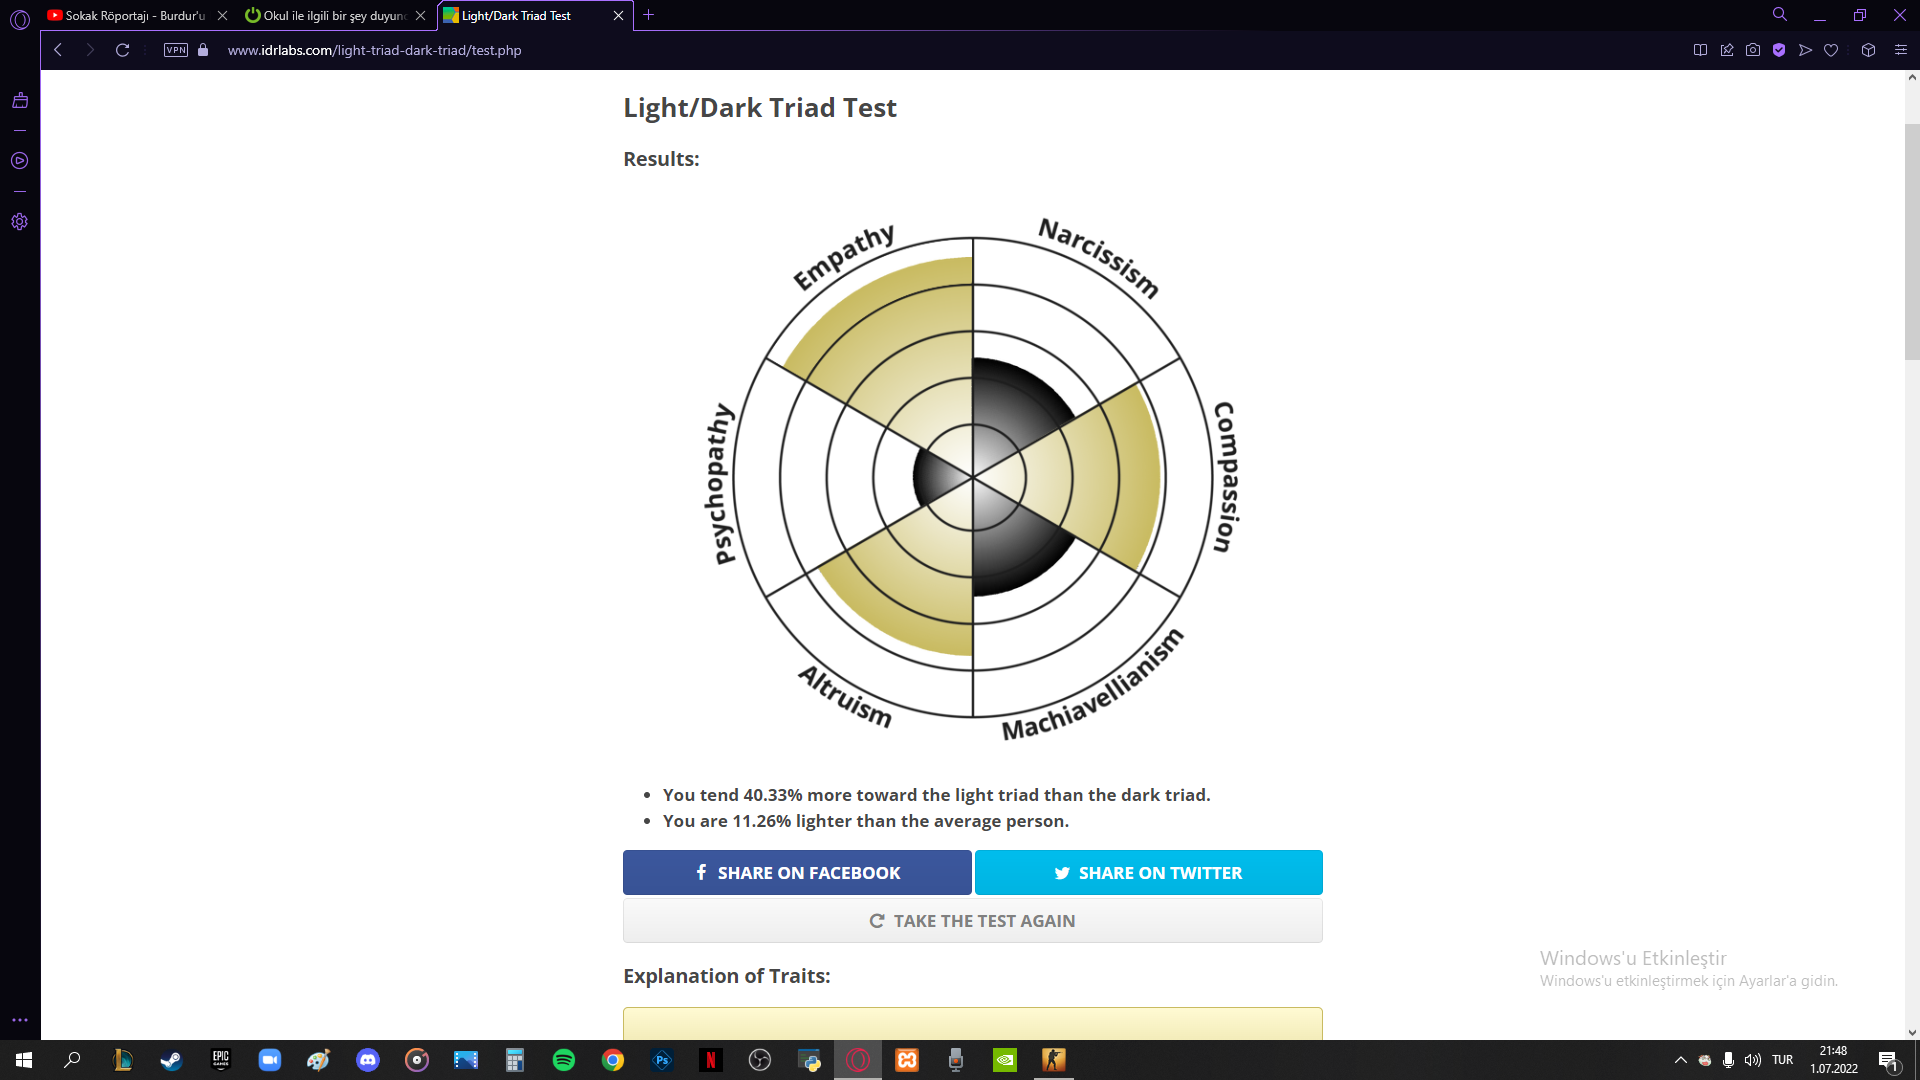This screenshot has width=1920, height=1080.
Task: Open the My Flow arrow icon
Action: [1805, 50]
